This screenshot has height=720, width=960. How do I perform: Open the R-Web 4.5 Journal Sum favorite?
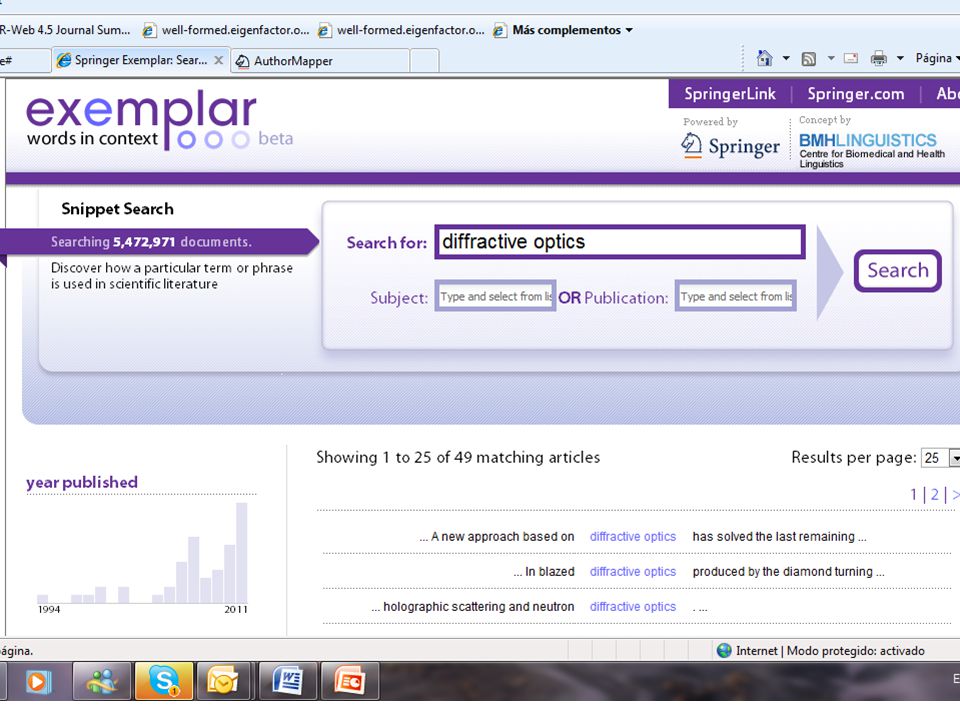click(x=65, y=30)
